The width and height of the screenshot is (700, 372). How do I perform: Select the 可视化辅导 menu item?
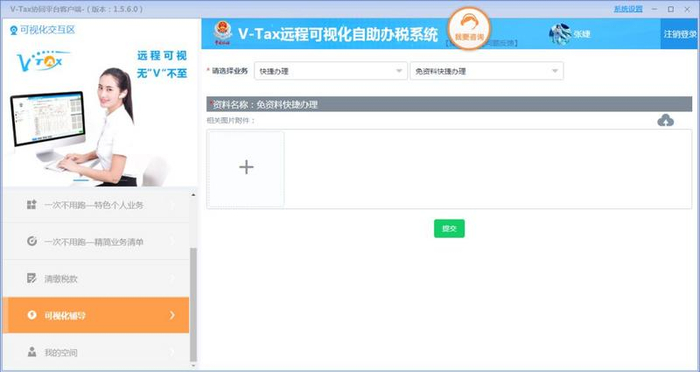pos(96,315)
